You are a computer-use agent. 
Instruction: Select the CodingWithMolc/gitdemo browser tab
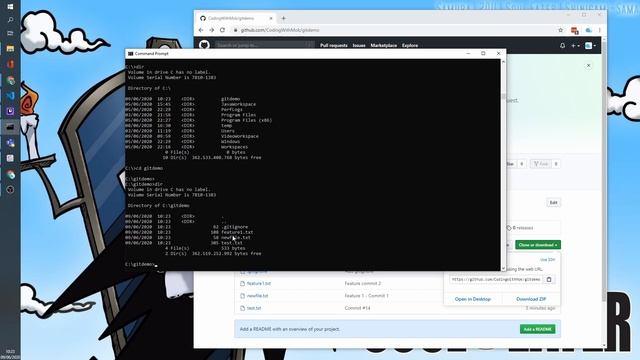click(236, 18)
